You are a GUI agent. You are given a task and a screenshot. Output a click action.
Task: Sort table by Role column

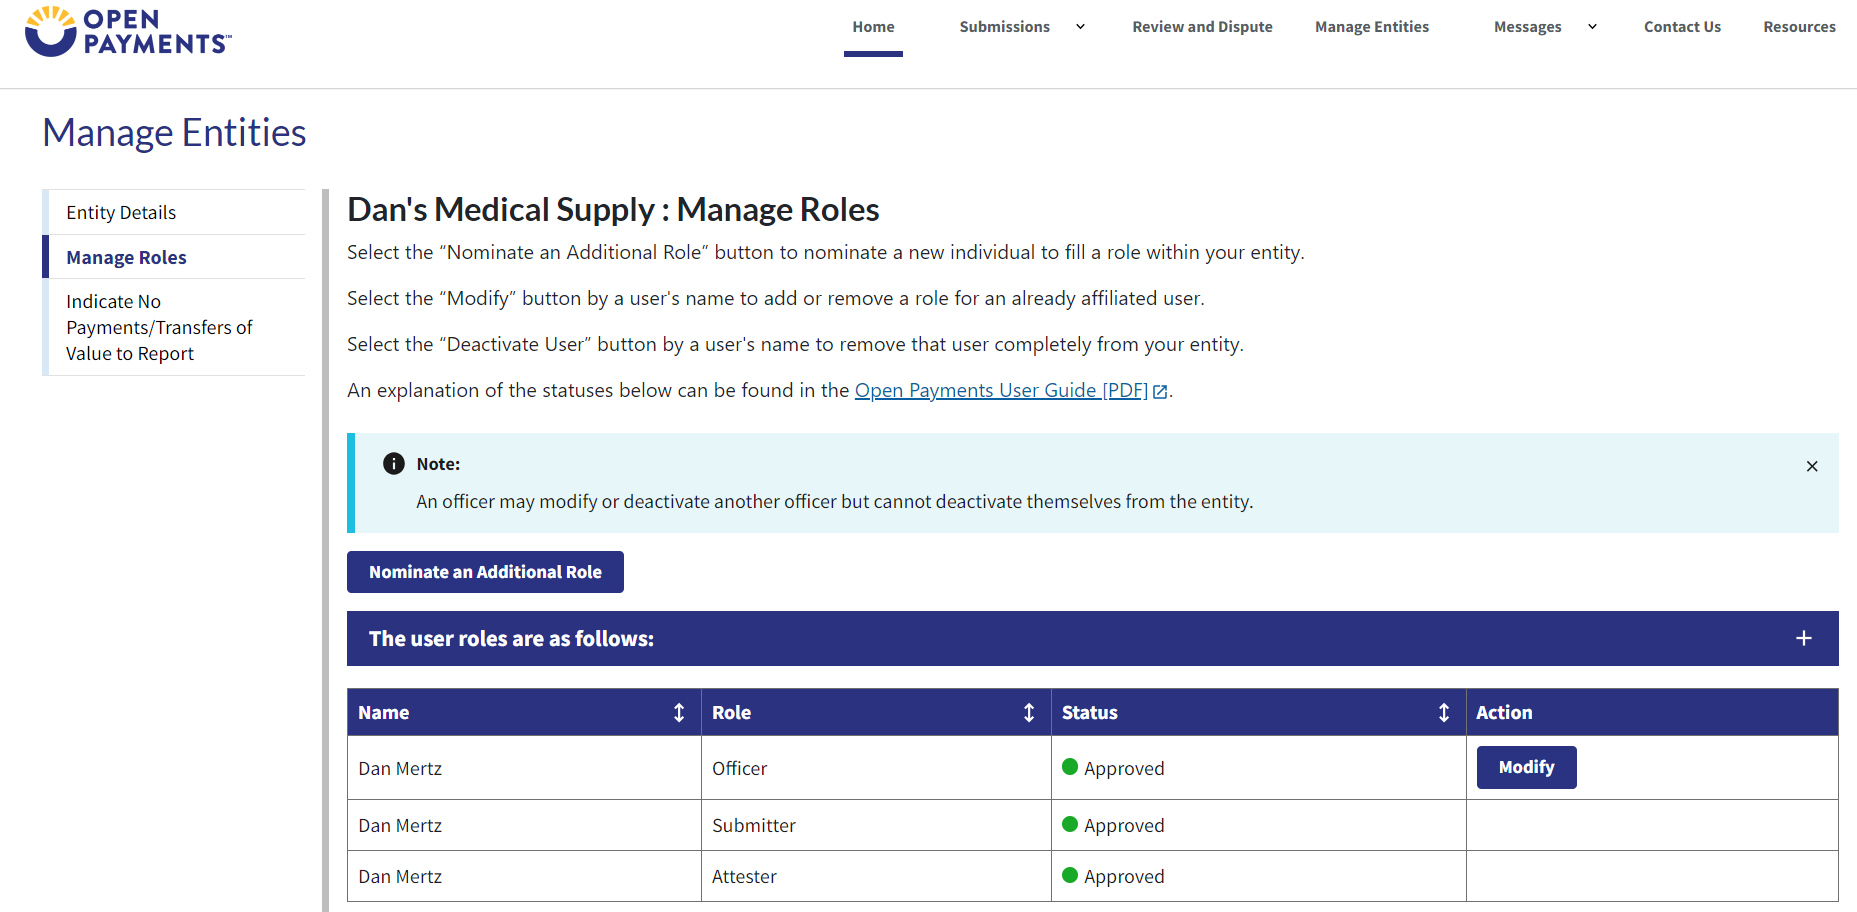click(1029, 713)
